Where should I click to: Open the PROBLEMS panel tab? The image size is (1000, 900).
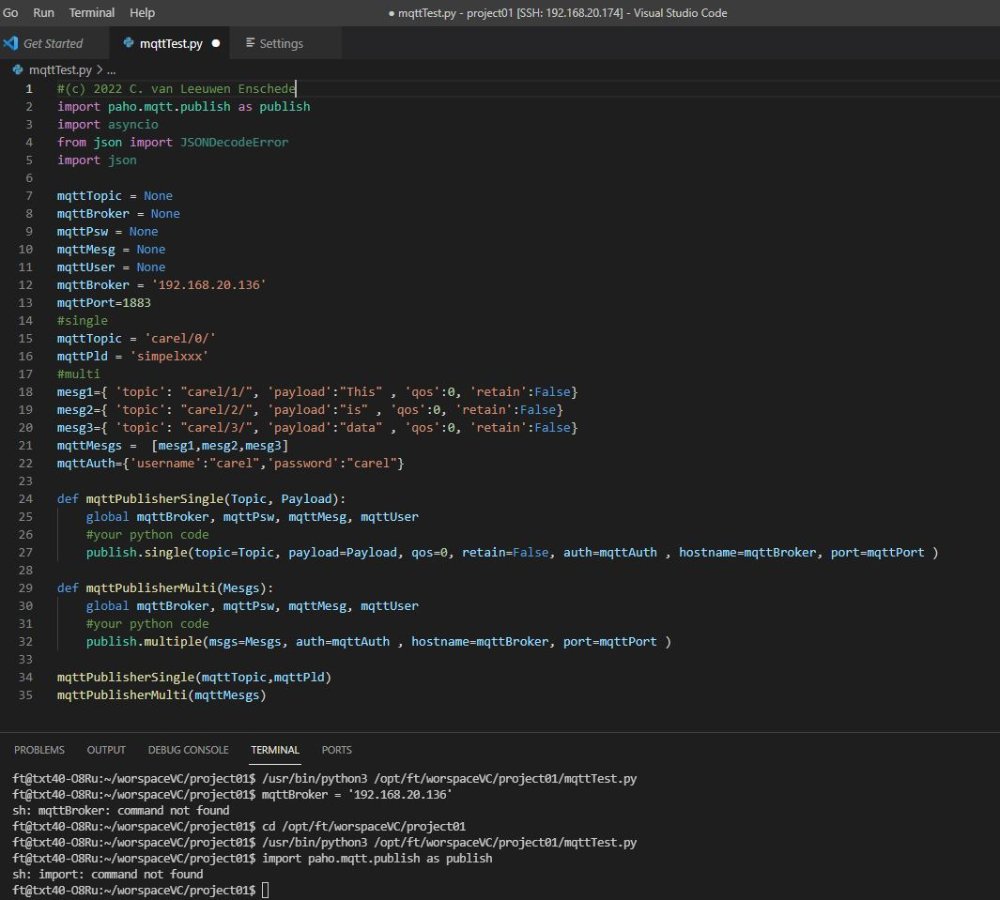point(39,750)
